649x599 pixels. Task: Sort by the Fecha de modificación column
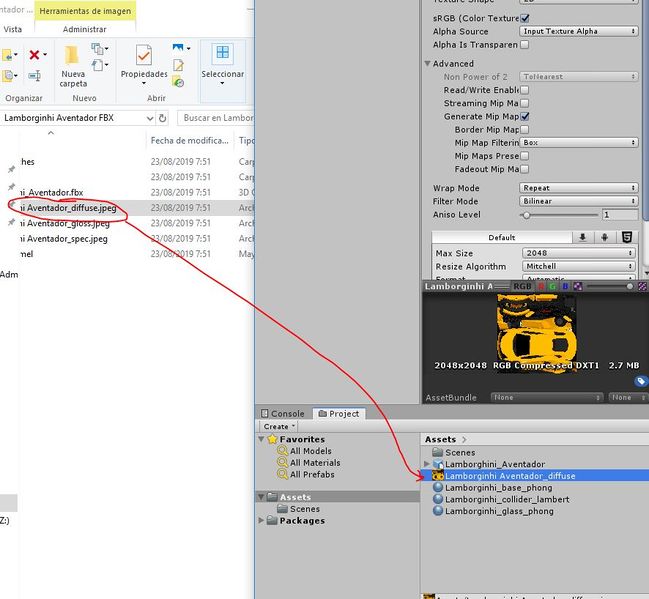[x=190, y=141]
